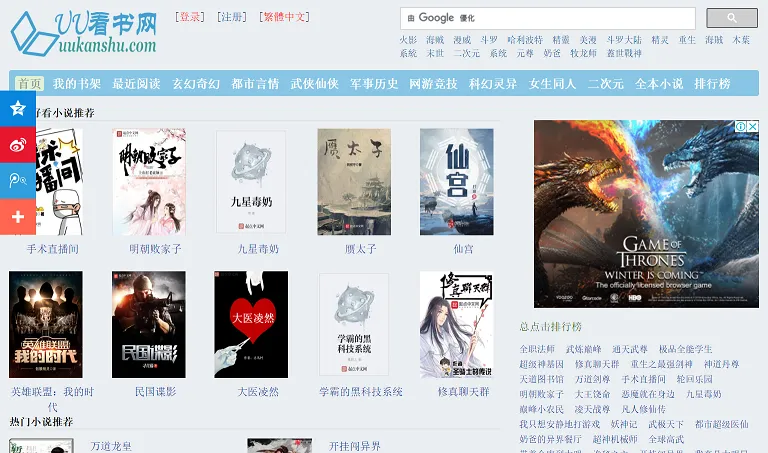The width and height of the screenshot is (768, 453).
Task: Click the QQ Zone star share icon
Action: [x=17, y=108]
